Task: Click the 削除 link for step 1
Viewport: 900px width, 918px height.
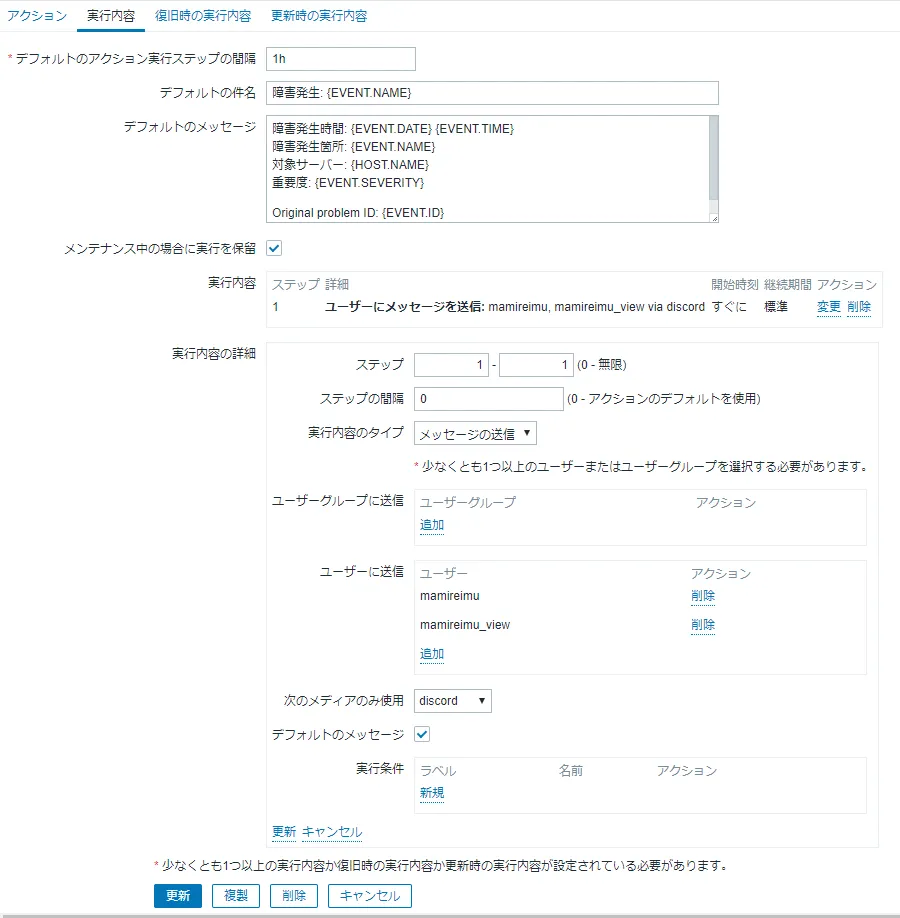Action: [859, 307]
